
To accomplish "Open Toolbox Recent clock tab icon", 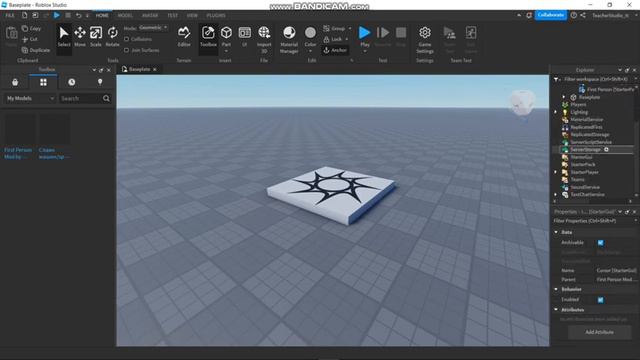I will (x=71, y=82).
